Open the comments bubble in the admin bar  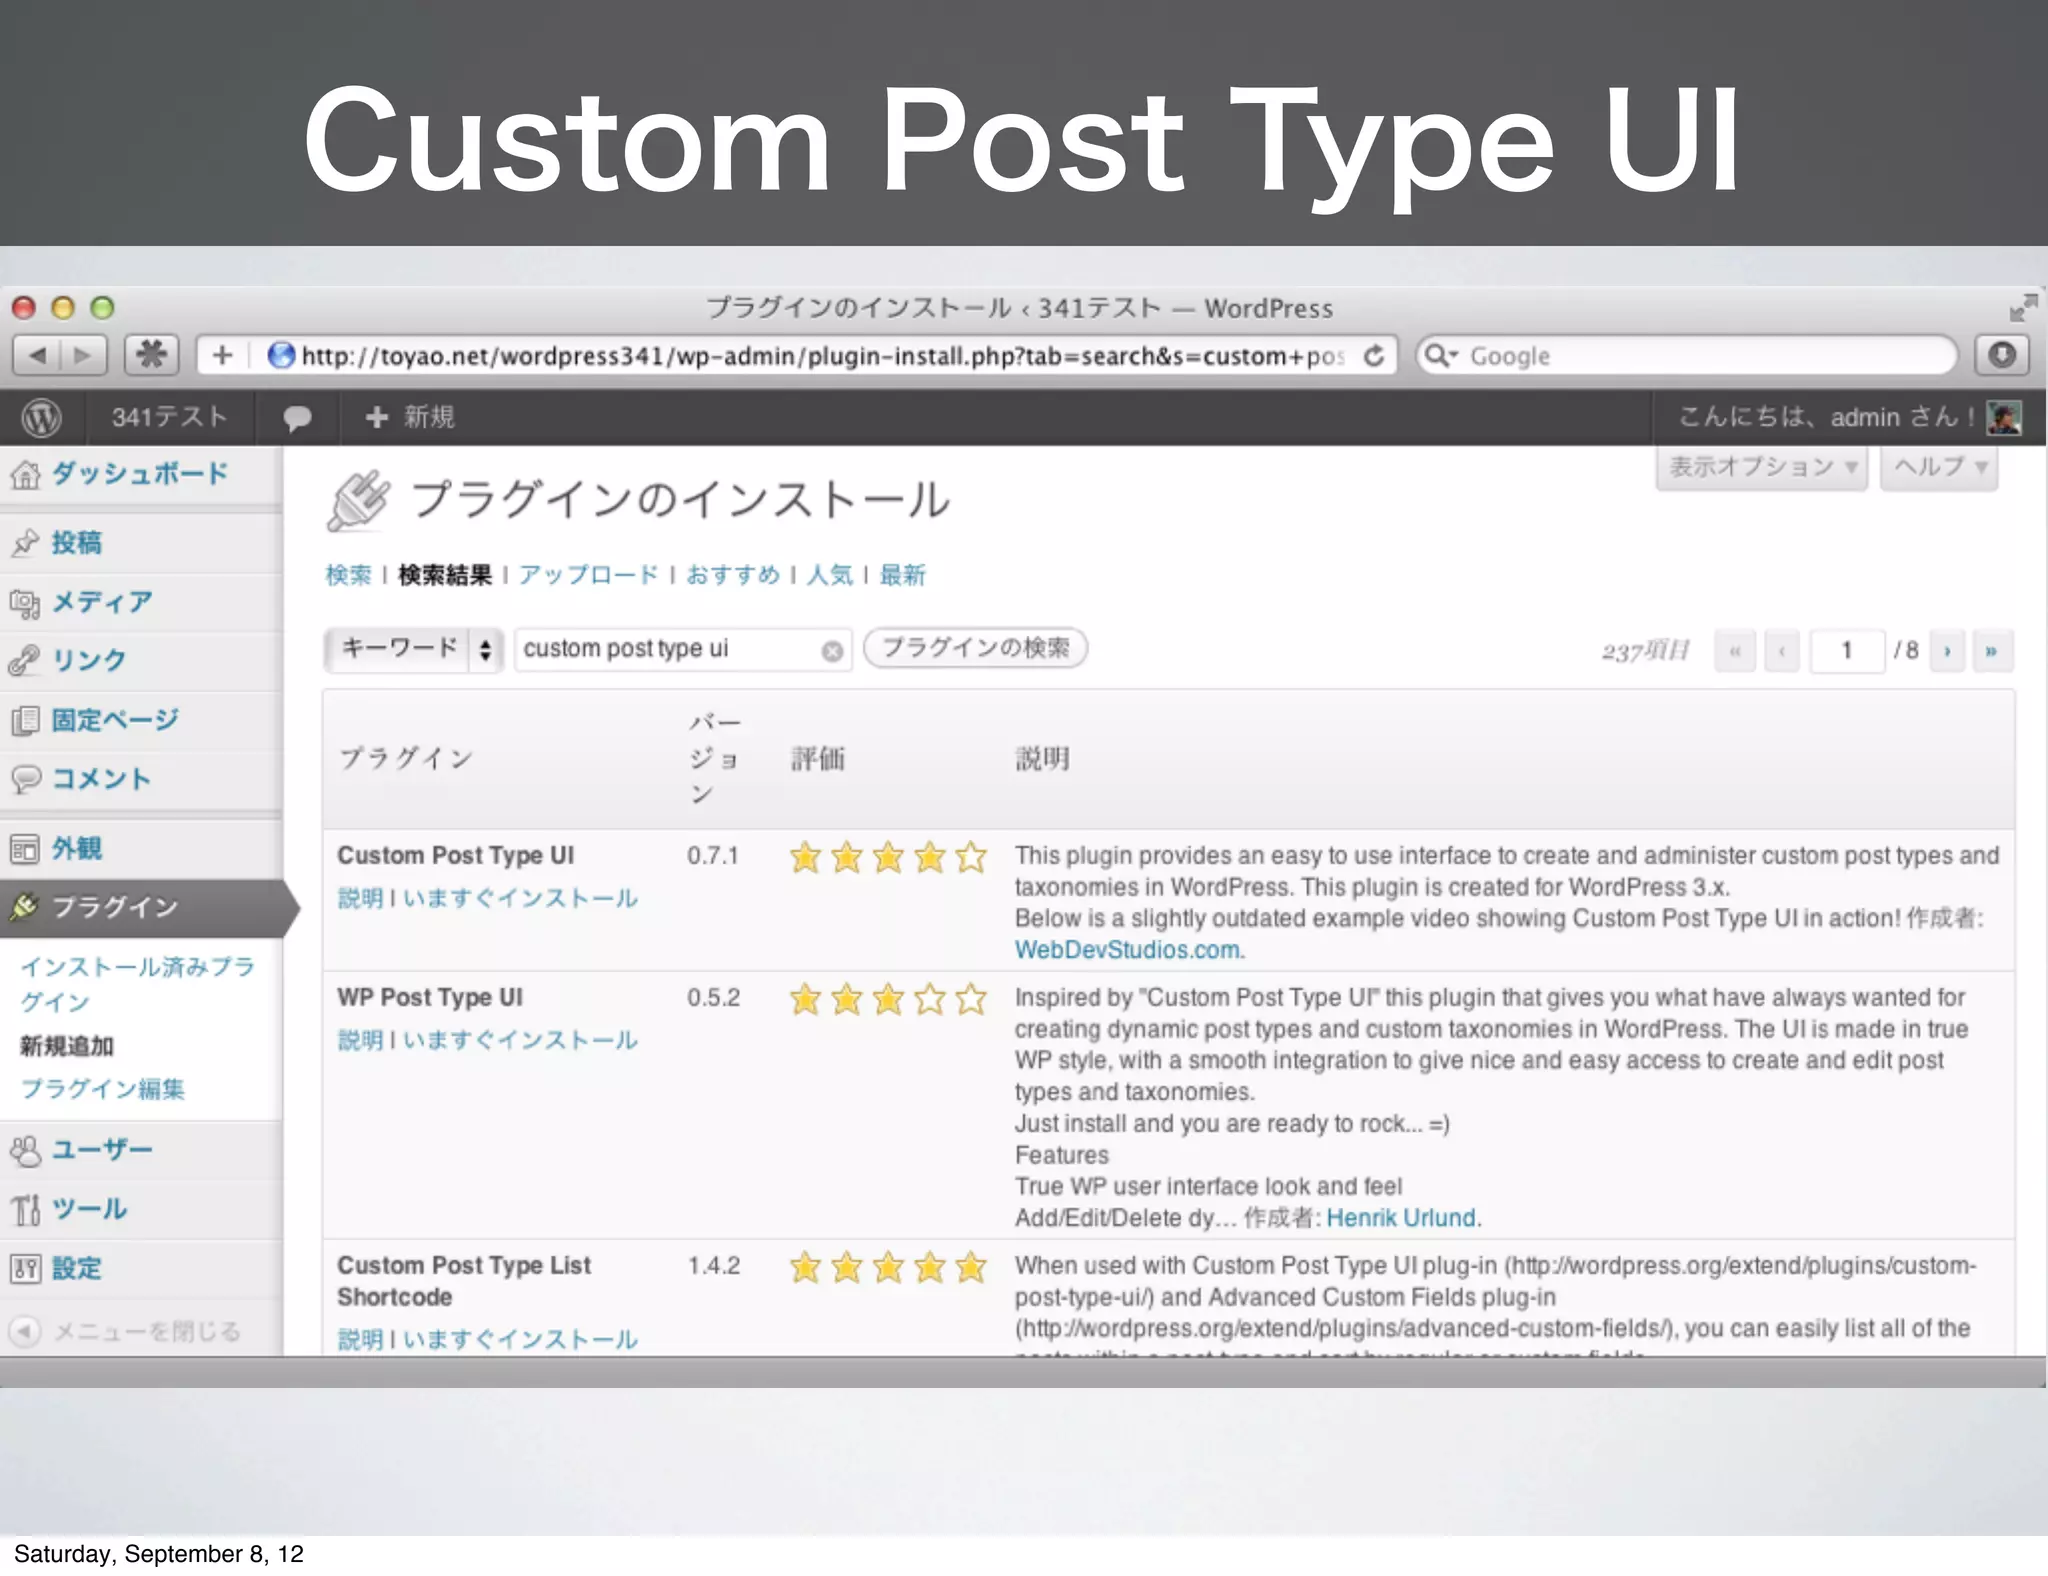tap(297, 418)
